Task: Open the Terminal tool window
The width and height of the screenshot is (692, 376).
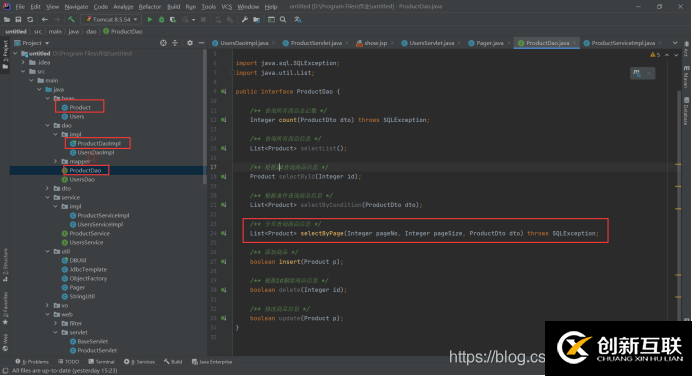Action: tap(102, 362)
